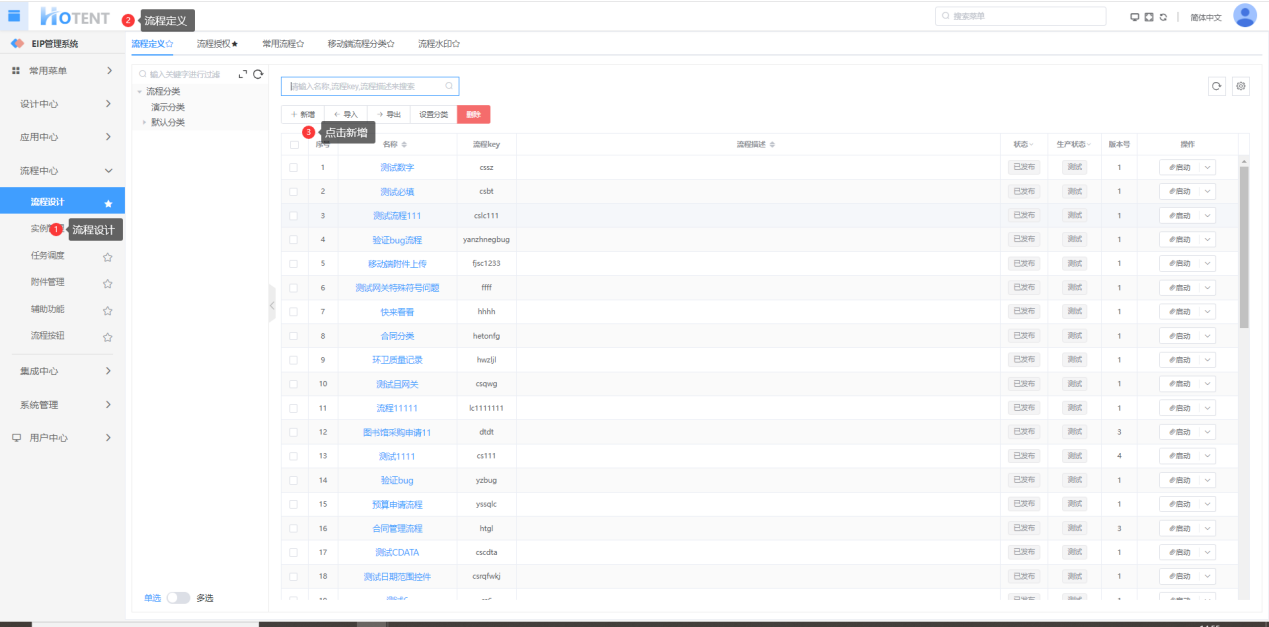1269x627 pixels.
Task: Expand 用户中心 in the sidebar
Action: coord(62,437)
